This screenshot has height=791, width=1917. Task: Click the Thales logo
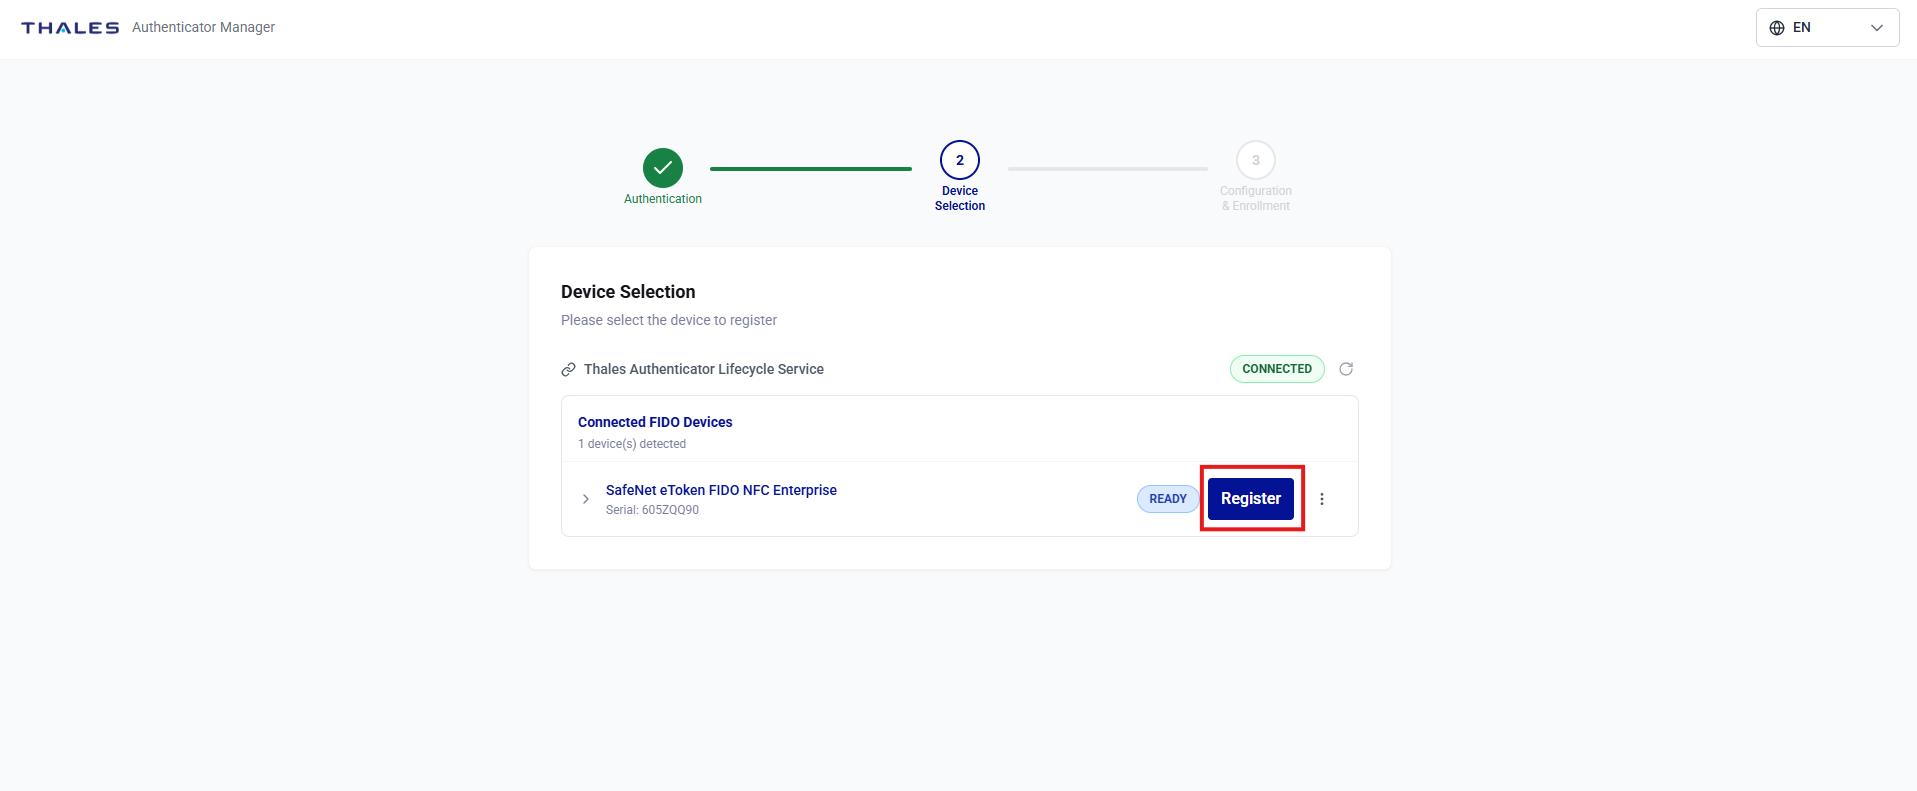(x=70, y=28)
